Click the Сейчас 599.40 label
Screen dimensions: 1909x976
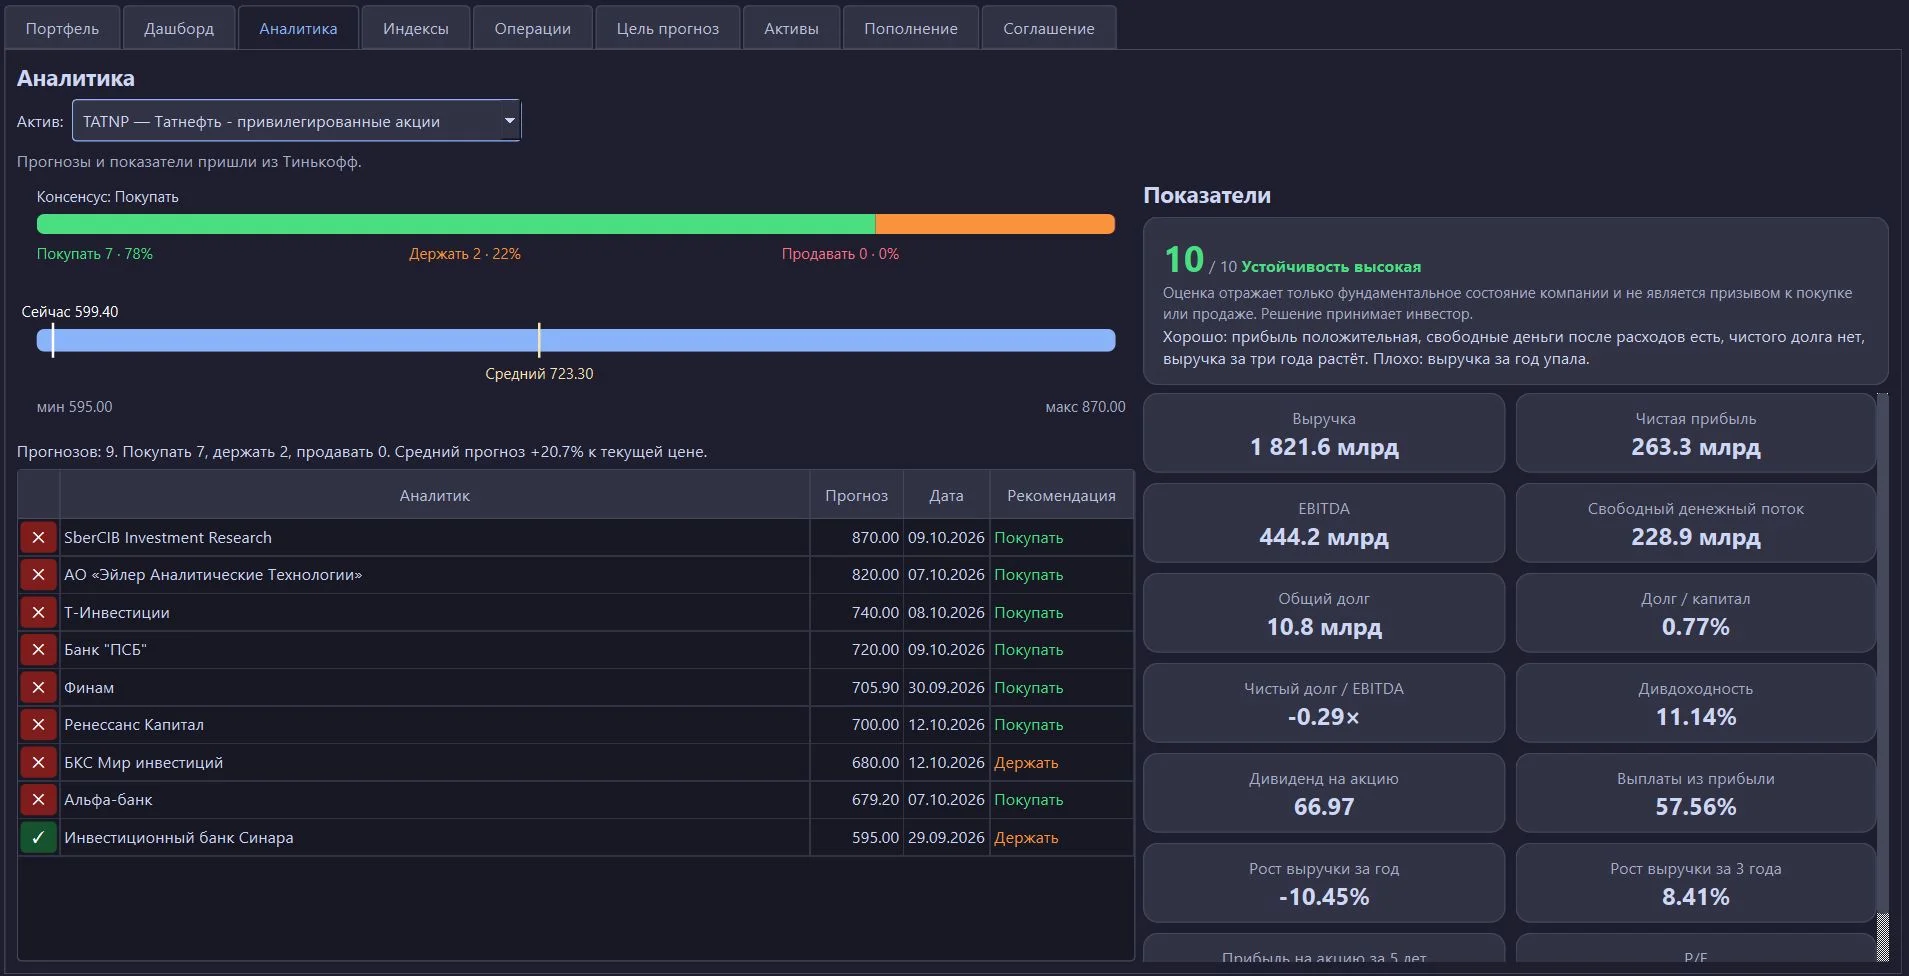click(70, 312)
